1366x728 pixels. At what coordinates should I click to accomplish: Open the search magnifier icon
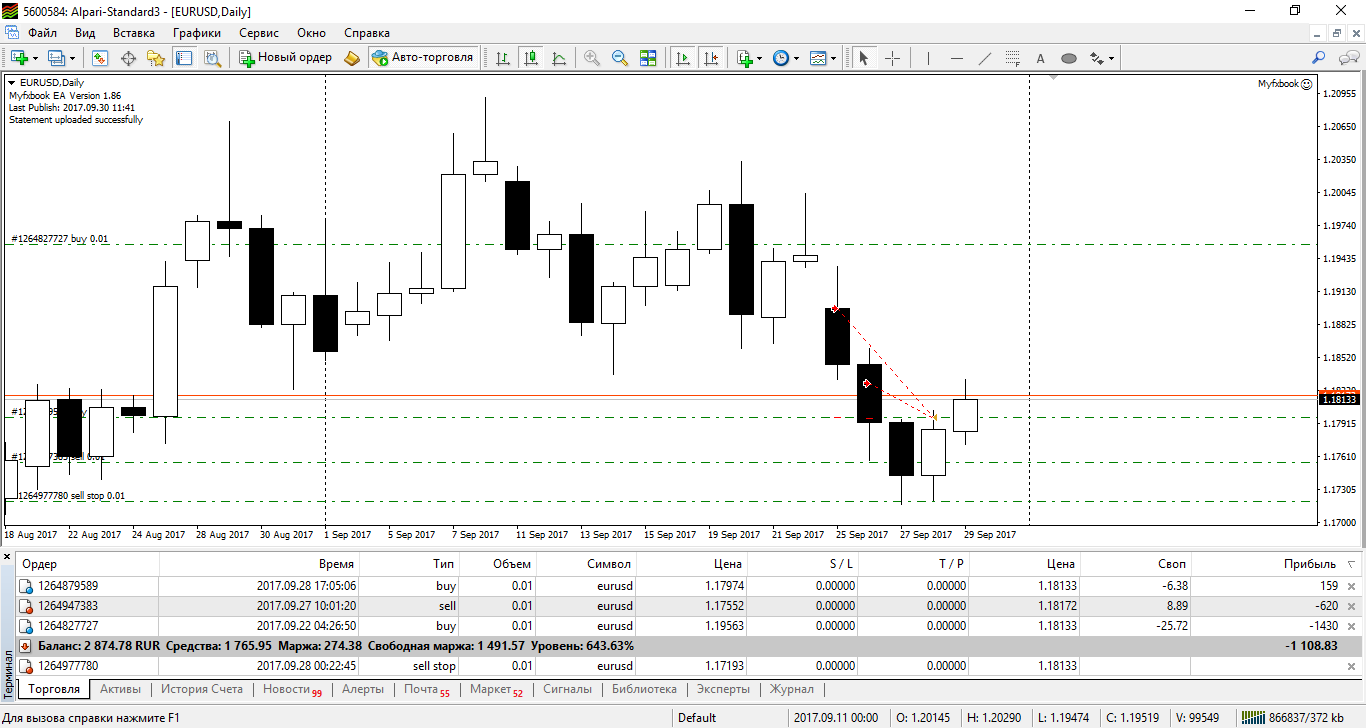[1319, 58]
